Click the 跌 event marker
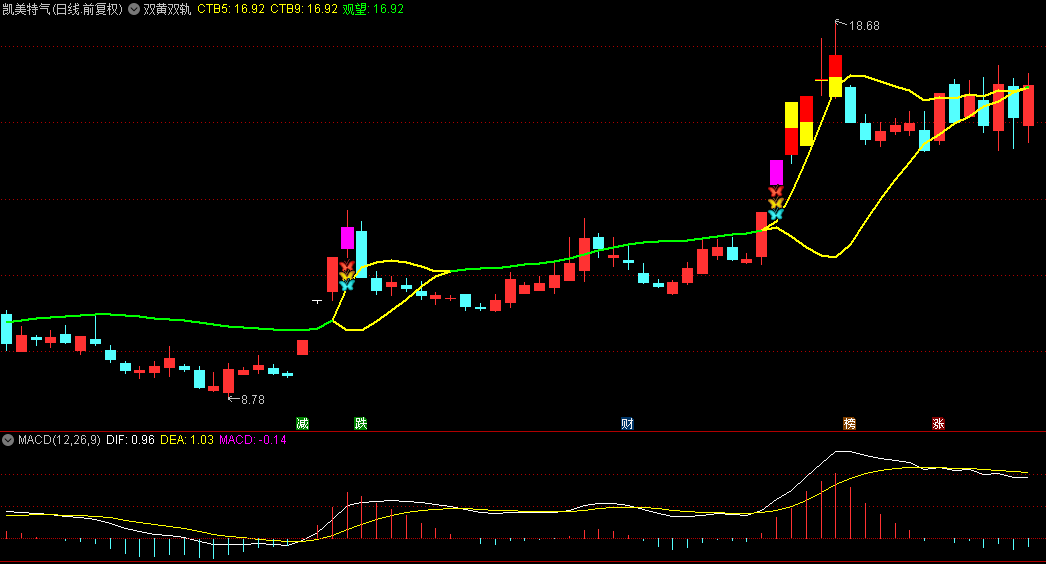The image size is (1046, 564). 361,423
